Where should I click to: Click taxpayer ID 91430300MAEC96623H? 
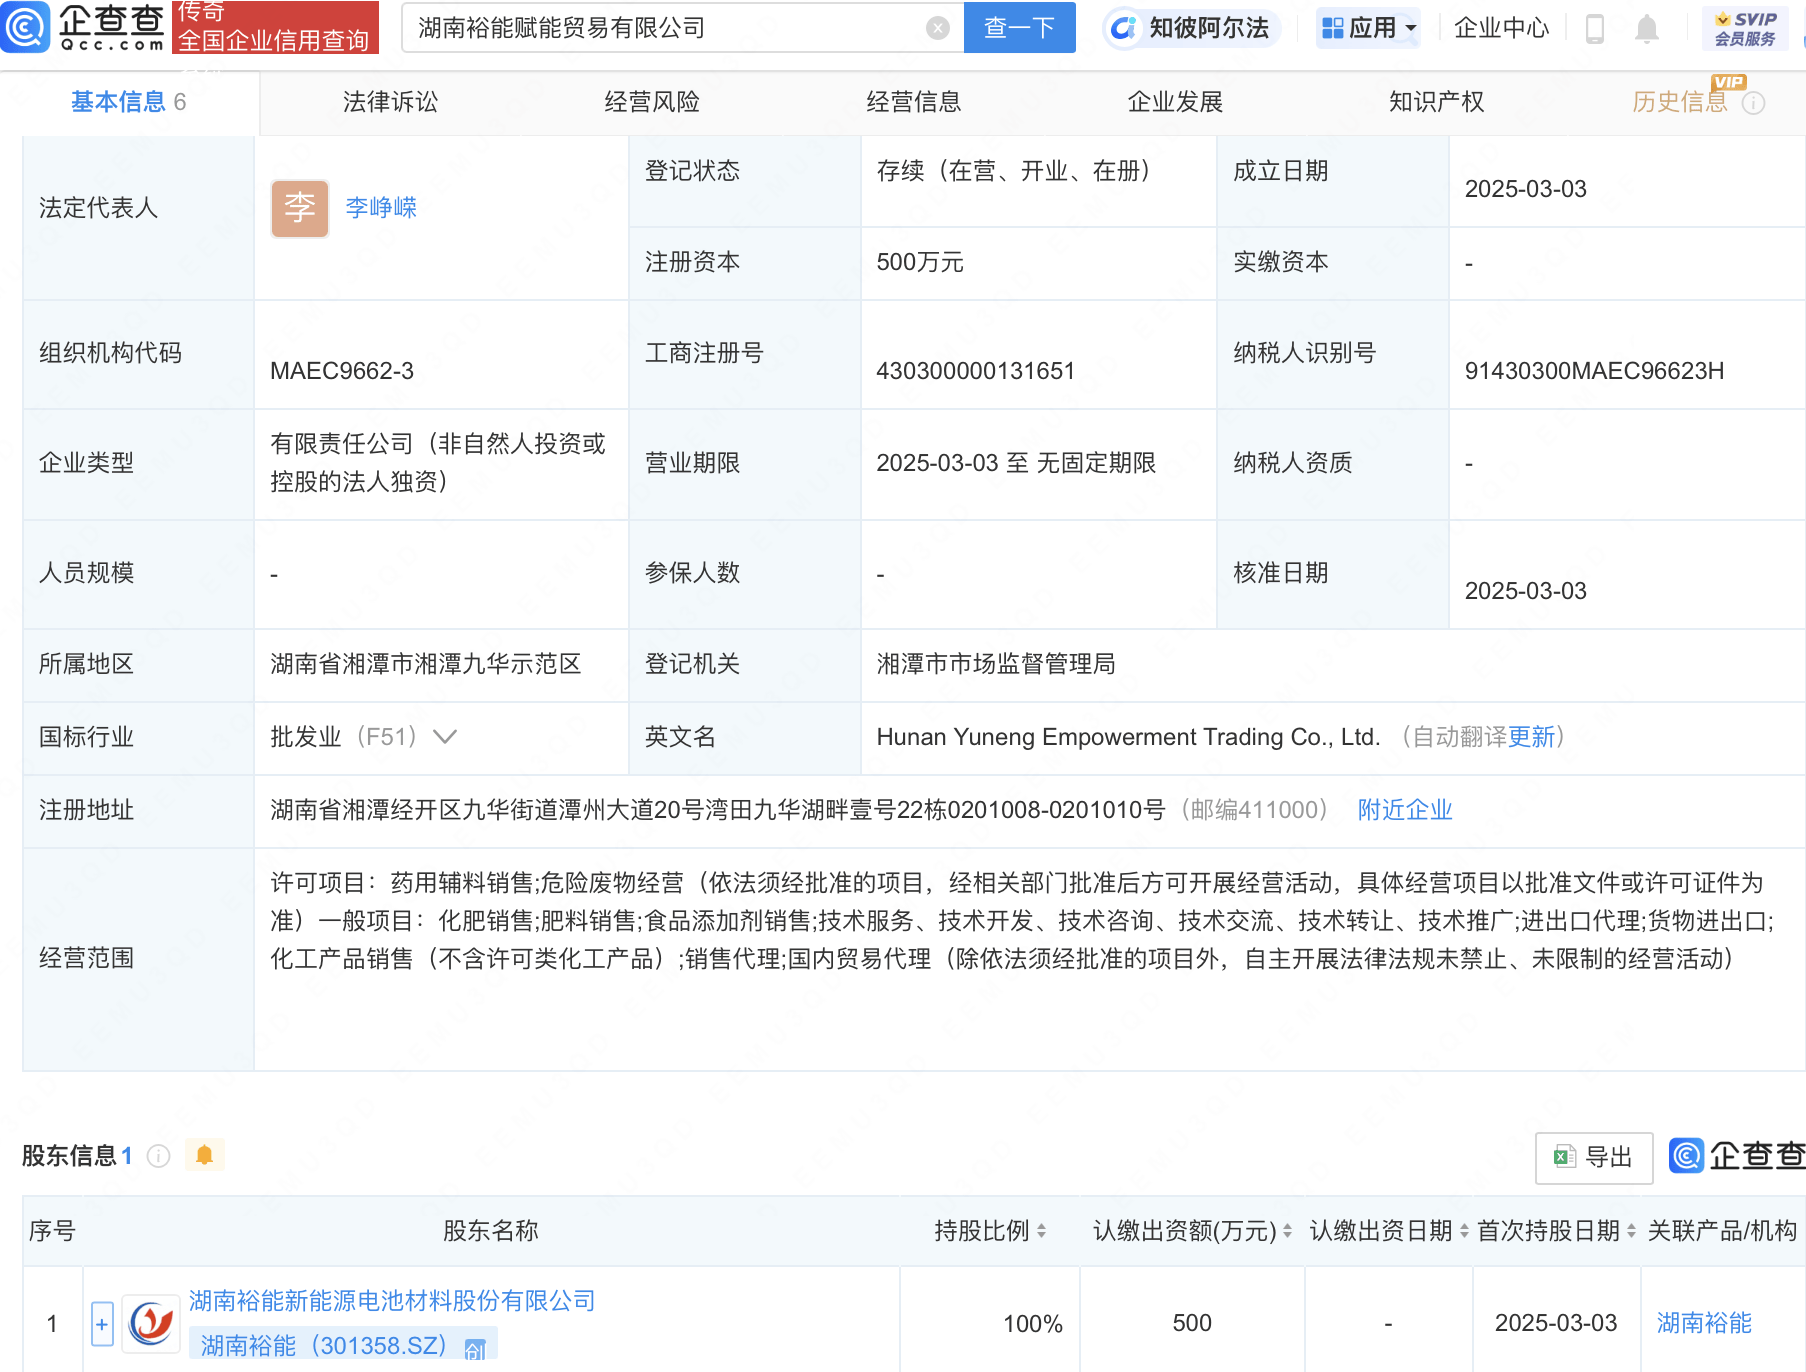[x=1594, y=371]
